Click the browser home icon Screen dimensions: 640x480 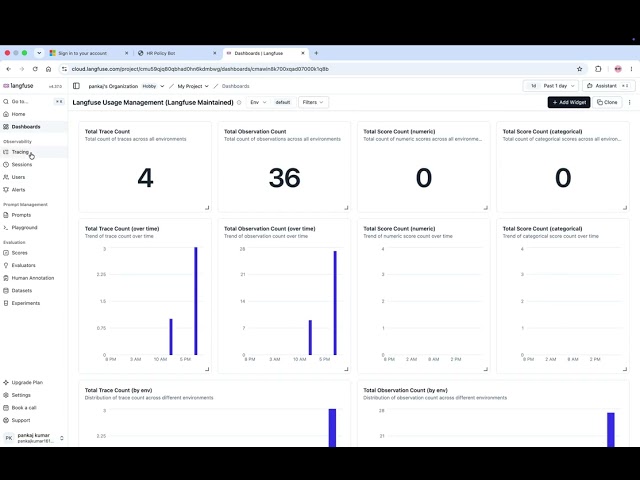click(49, 69)
